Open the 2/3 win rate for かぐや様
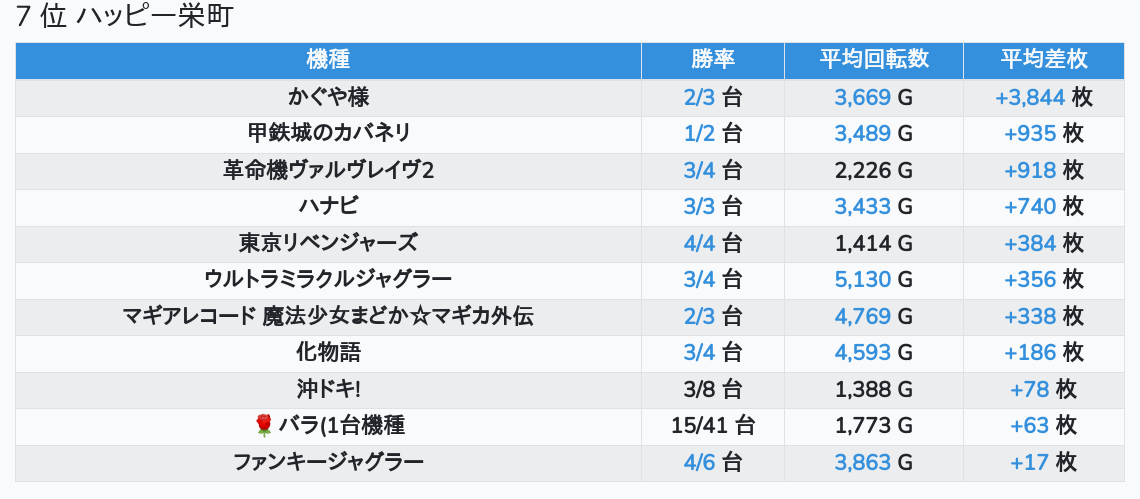 pyautogui.click(x=700, y=97)
